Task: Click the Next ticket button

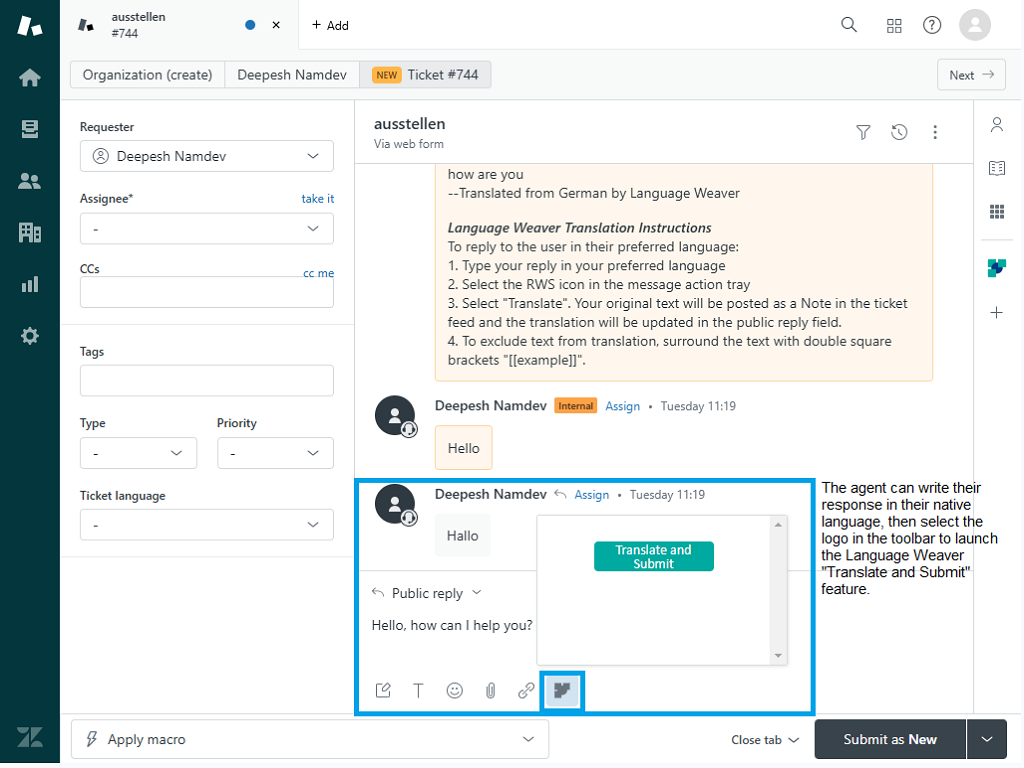Action: (x=971, y=74)
